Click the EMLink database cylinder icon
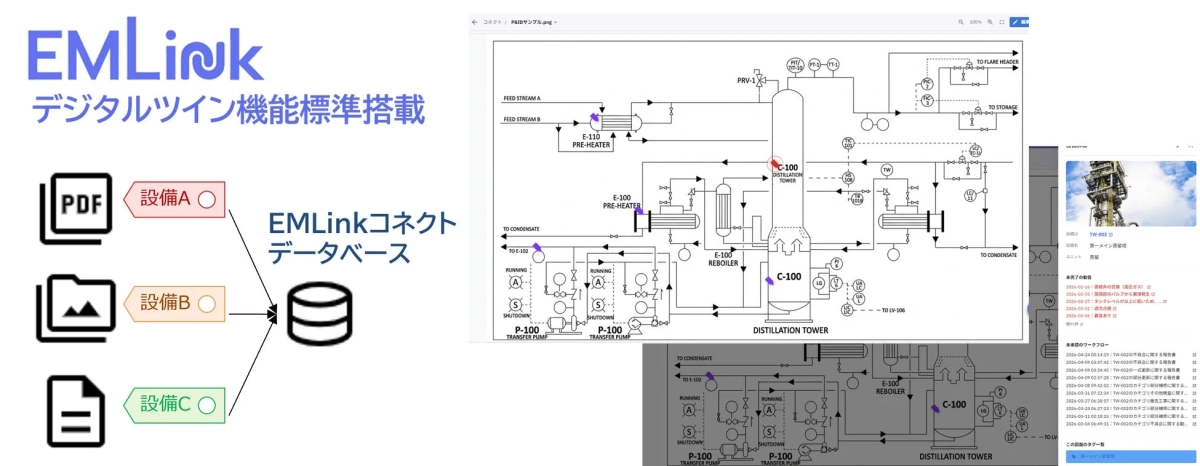This screenshot has height=466, width=1200. (x=312, y=316)
